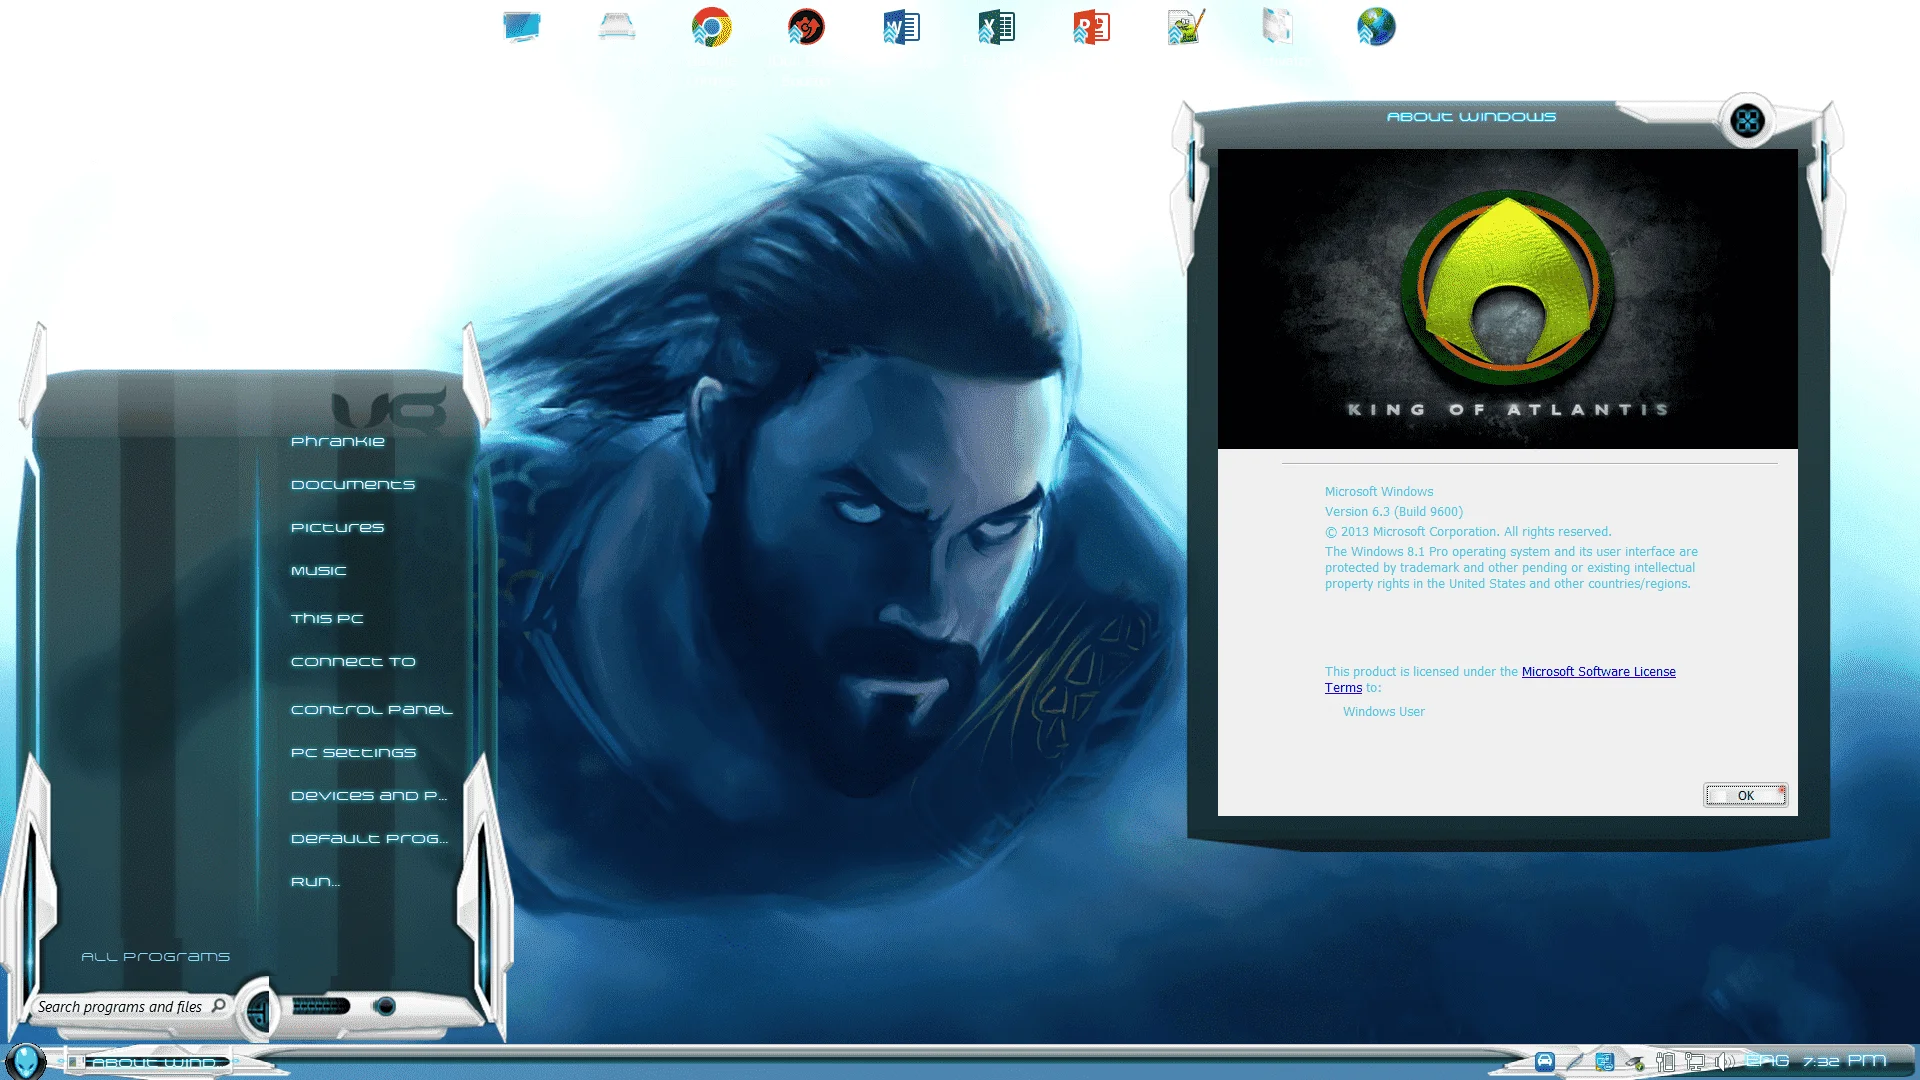
Task: Click the Start menu shutdown button
Action: tap(320, 1006)
